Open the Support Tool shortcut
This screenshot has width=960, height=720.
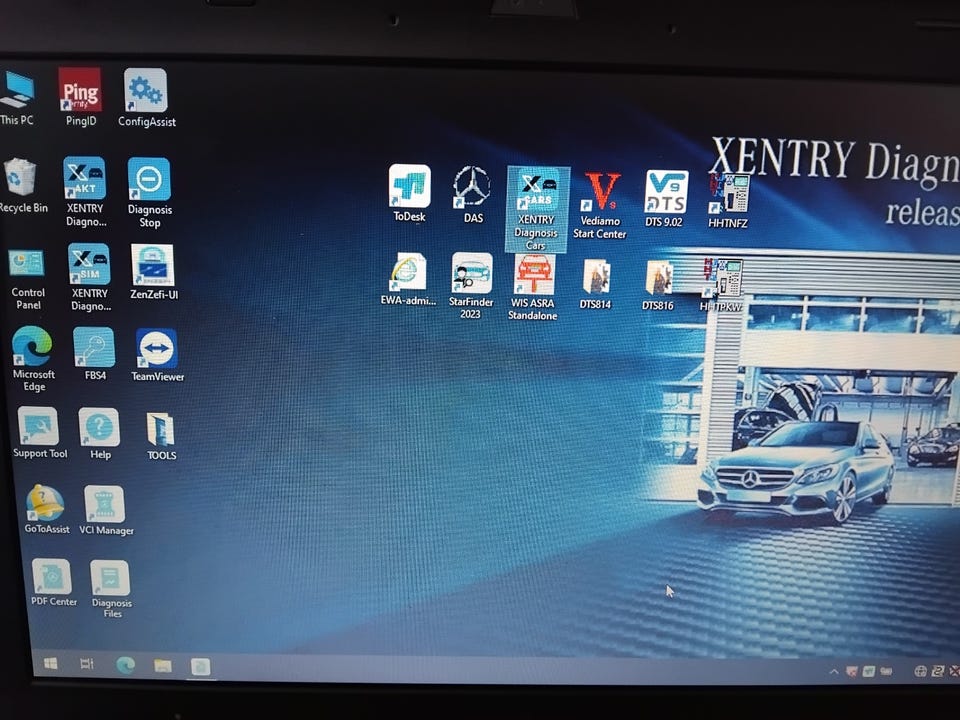coord(40,433)
